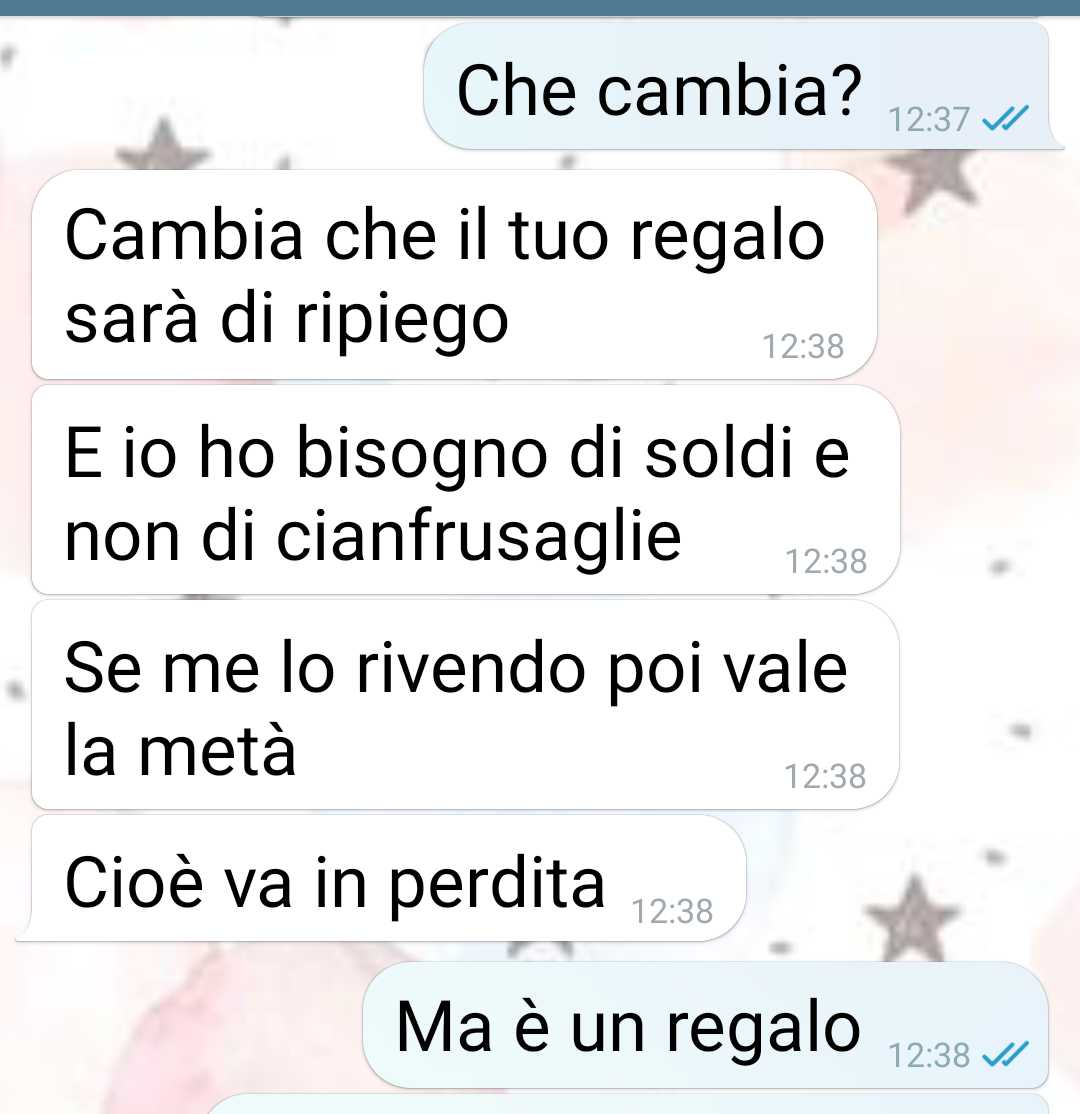1080x1114 pixels.
Task: Select the "Cambia che il tuo regalo" message
Action: (x=455, y=274)
